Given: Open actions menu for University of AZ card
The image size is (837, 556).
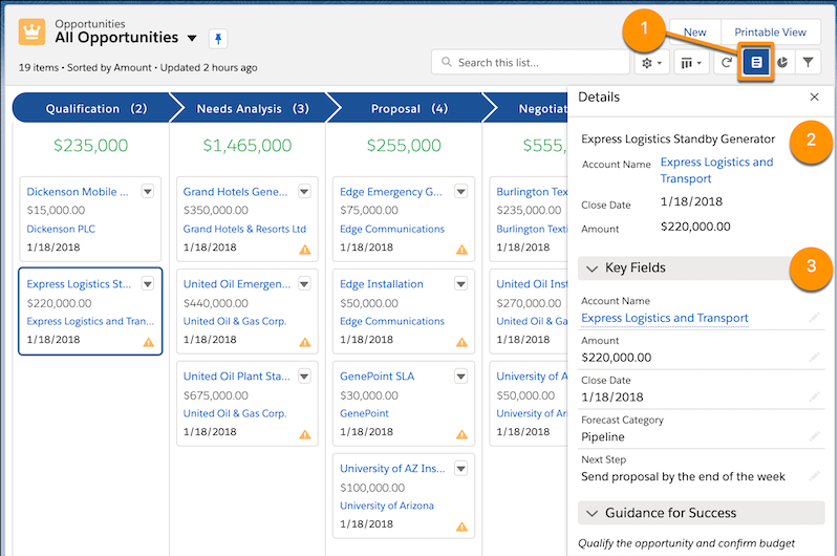Looking at the screenshot, I should (x=461, y=468).
